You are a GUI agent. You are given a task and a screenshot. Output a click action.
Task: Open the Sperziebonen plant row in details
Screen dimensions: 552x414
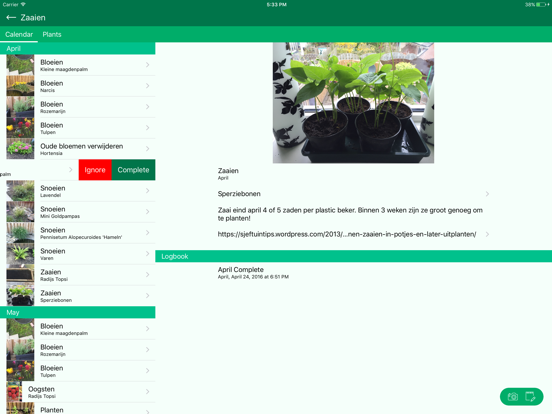(353, 194)
